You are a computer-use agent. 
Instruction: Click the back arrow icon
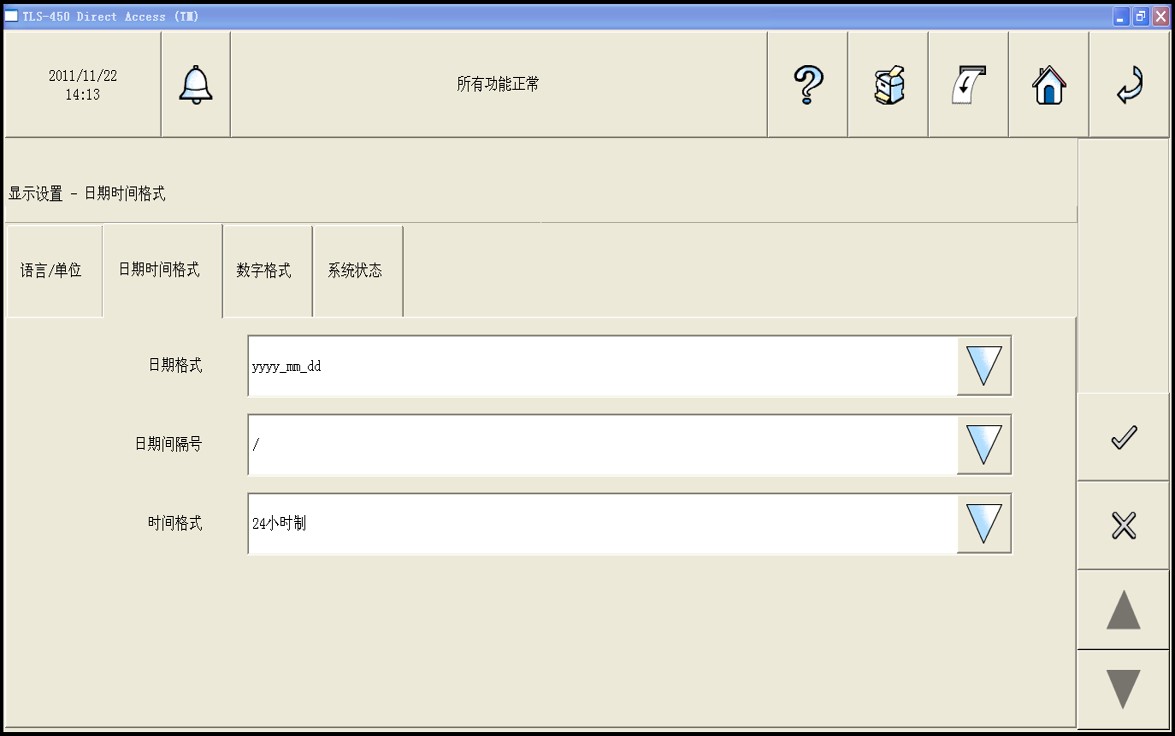(1129, 85)
